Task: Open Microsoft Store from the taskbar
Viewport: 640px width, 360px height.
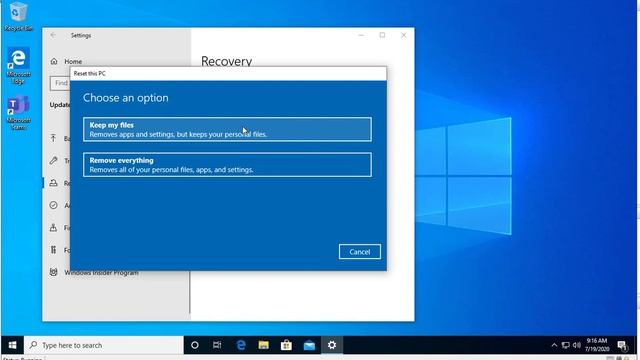Action: click(x=286, y=345)
